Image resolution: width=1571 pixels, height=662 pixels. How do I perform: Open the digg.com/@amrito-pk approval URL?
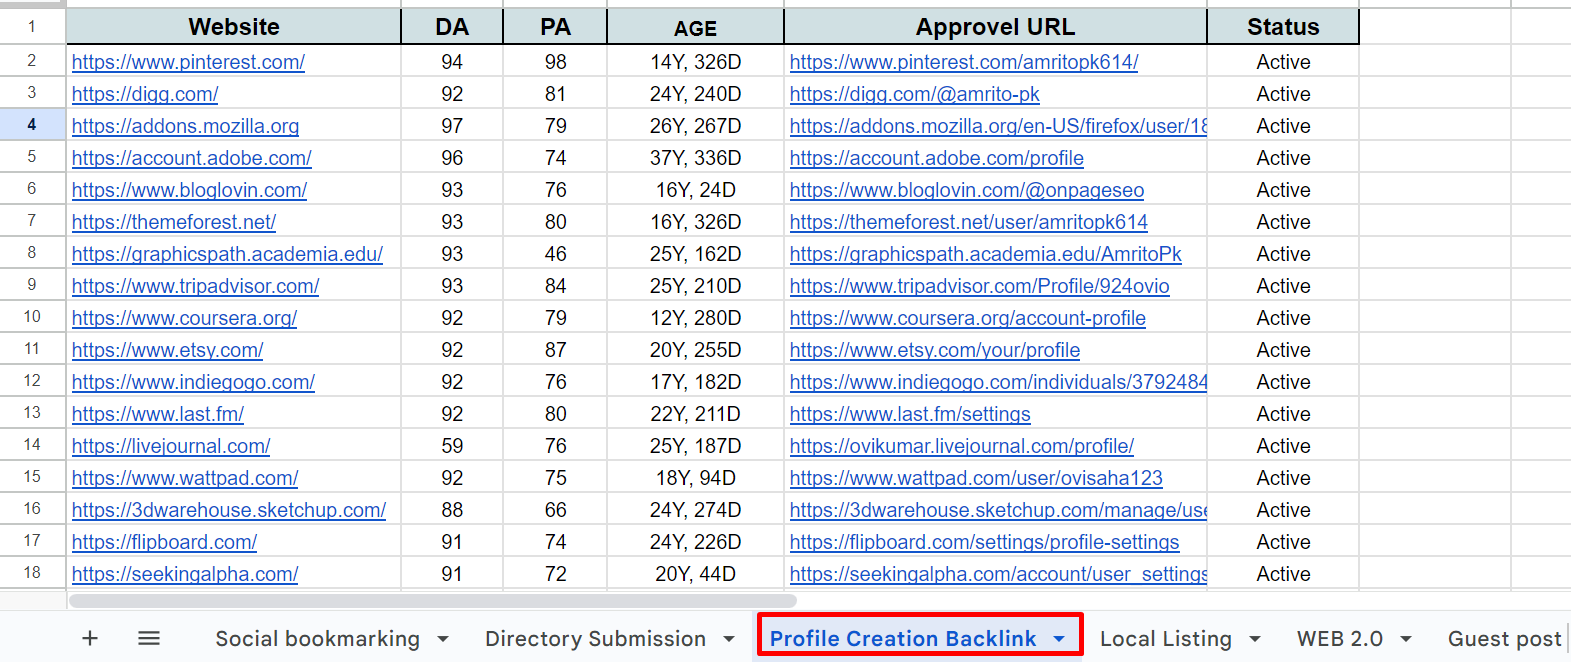tap(914, 94)
